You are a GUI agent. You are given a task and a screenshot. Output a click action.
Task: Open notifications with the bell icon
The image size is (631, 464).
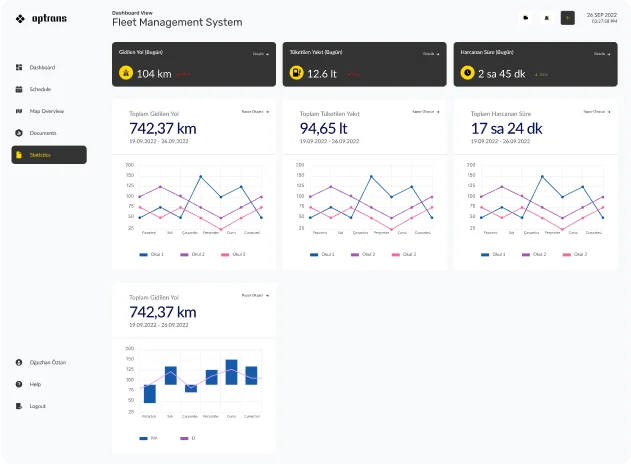click(x=547, y=17)
